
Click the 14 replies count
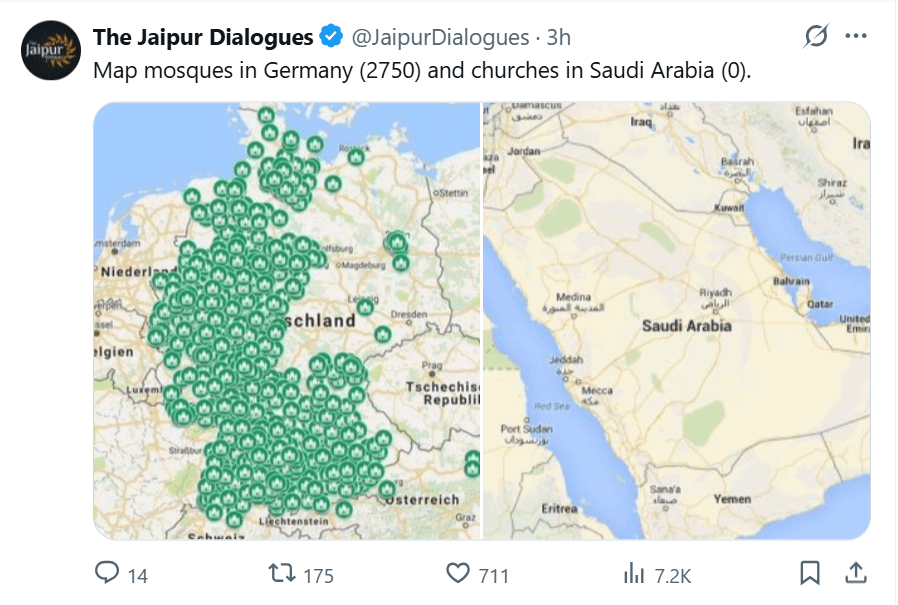tap(137, 576)
